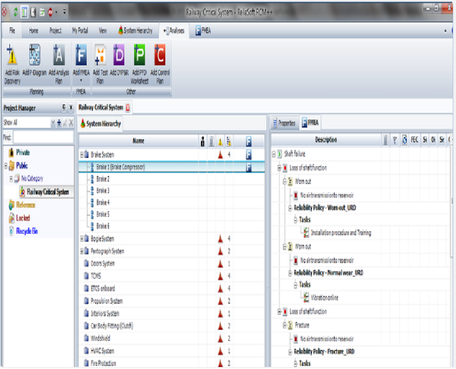Collapse Reliability Policy - Worn out_URD node
The height and width of the screenshot is (369, 456).
(290, 208)
